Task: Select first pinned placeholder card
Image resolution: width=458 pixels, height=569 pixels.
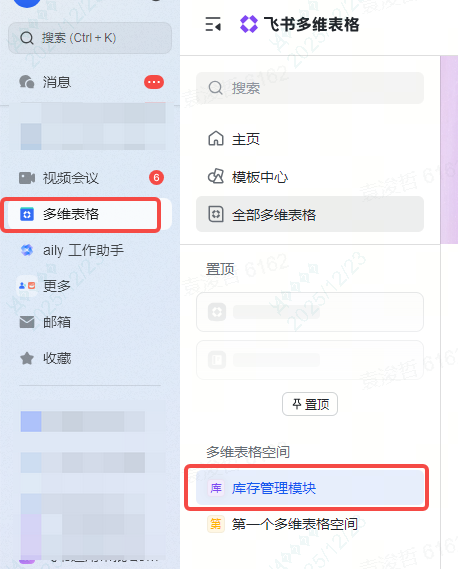Action: tap(310, 312)
